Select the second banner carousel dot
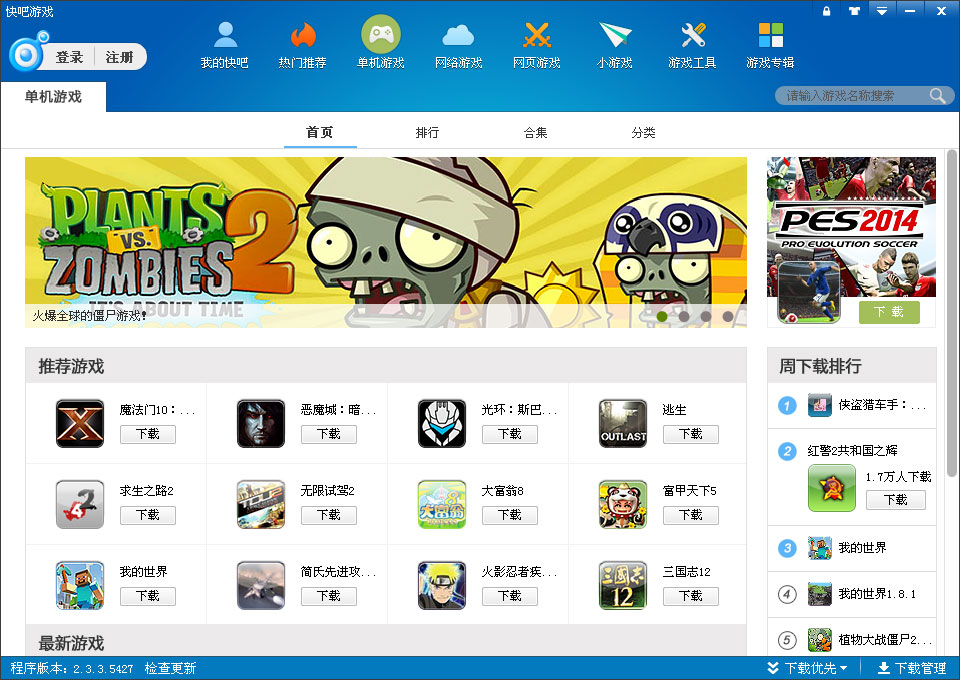The height and width of the screenshot is (680, 960). tap(684, 316)
